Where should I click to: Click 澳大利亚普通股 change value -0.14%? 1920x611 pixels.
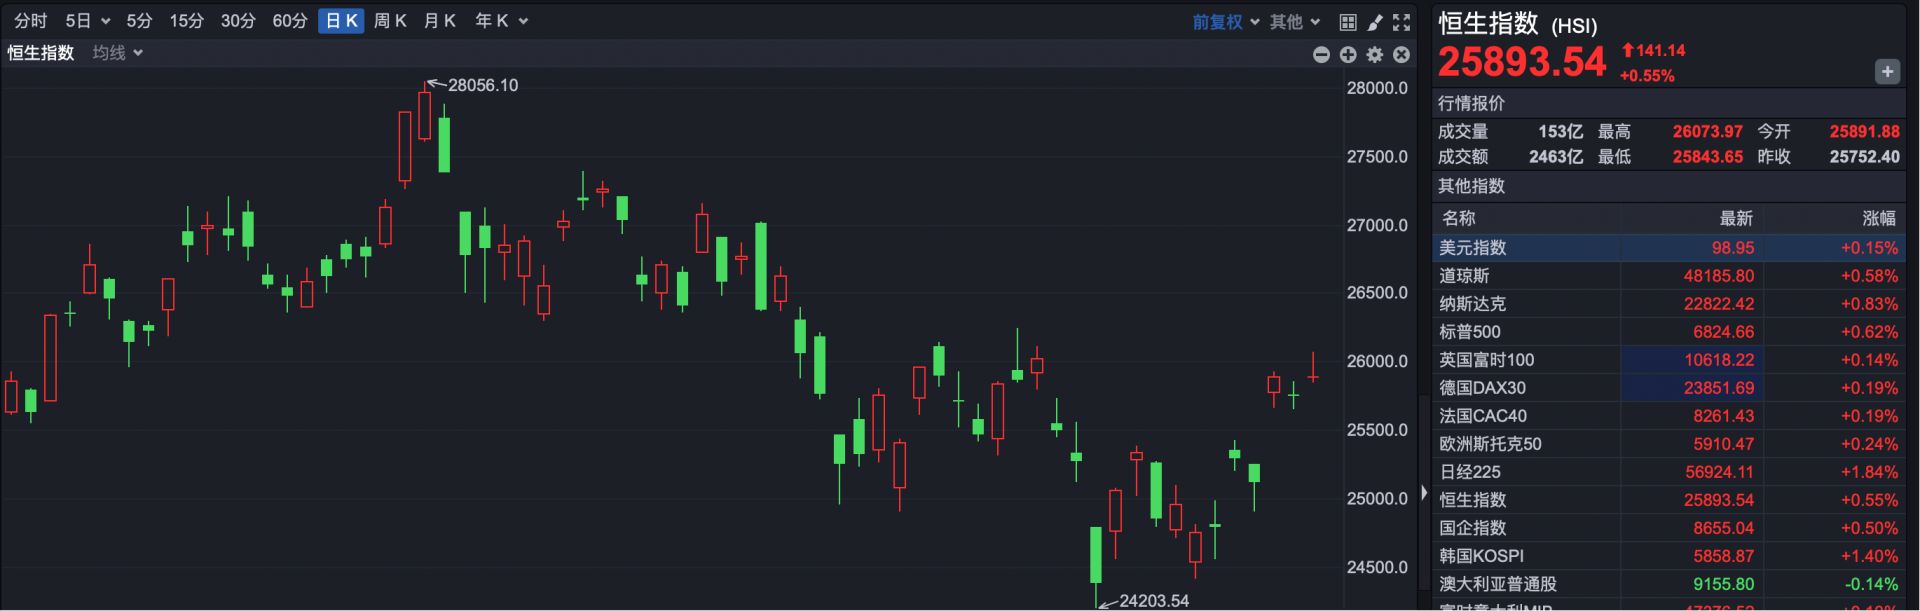1871,584
